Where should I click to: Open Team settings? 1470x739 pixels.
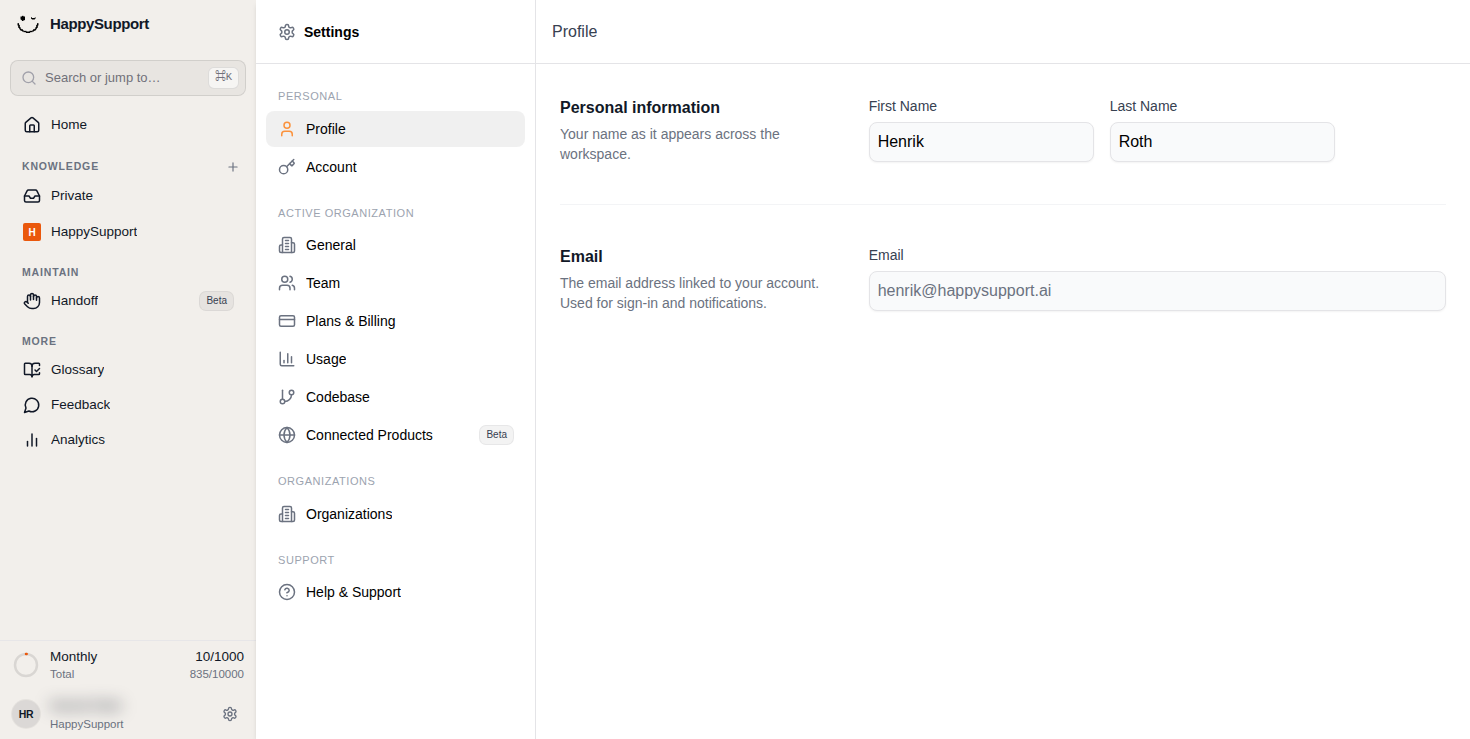click(x=395, y=283)
